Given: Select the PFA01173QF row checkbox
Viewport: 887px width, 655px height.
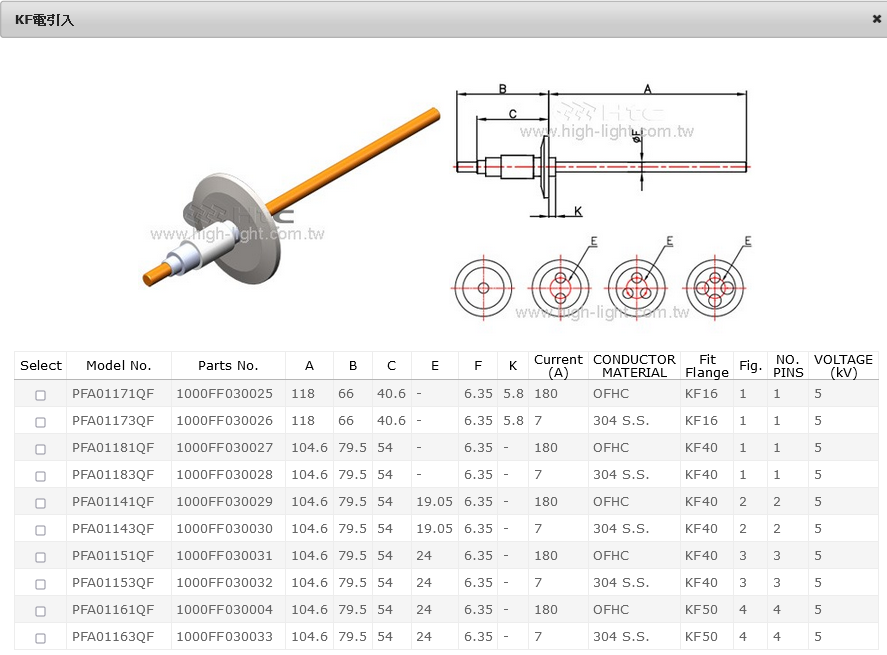Looking at the screenshot, I should [x=41, y=422].
